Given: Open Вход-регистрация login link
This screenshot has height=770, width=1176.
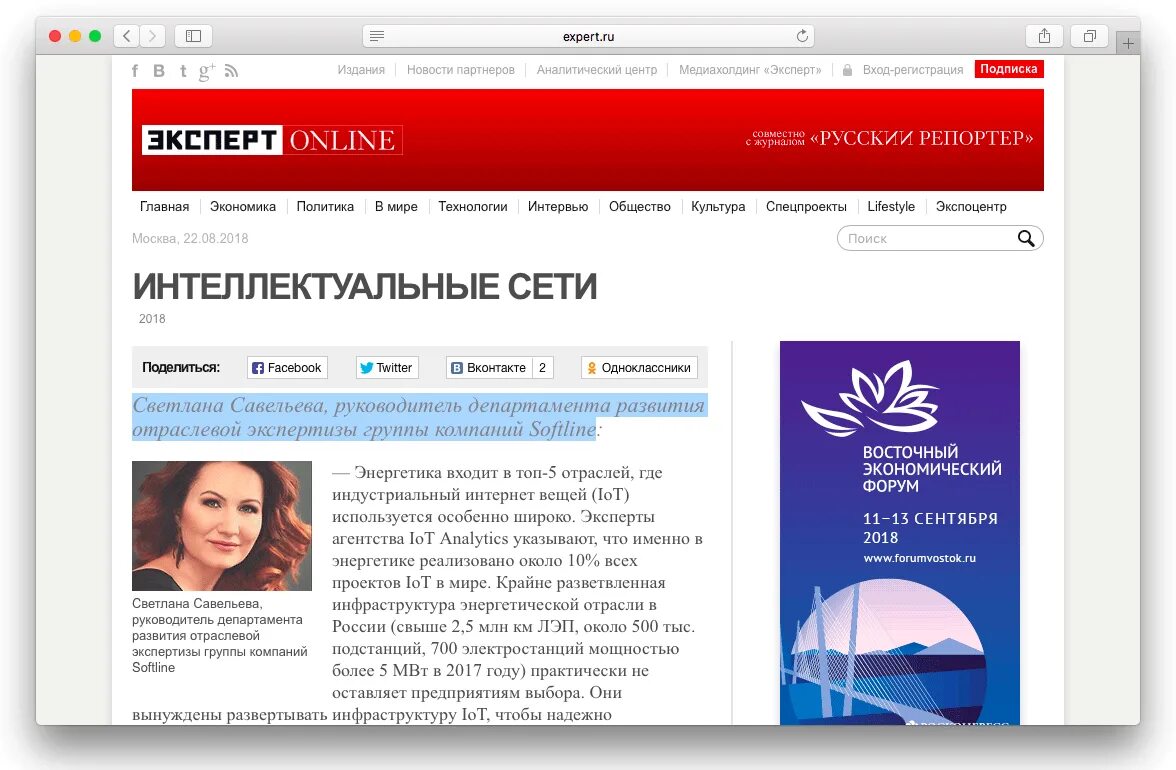Looking at the screenshot, I should point(913,70).
